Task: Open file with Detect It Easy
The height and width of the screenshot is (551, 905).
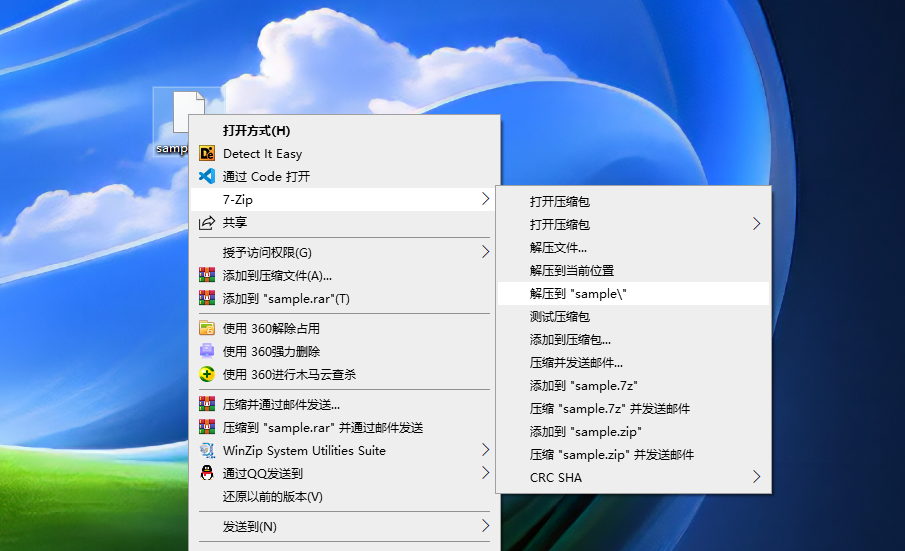Action: pyautogui.click(x=345, y=153)
